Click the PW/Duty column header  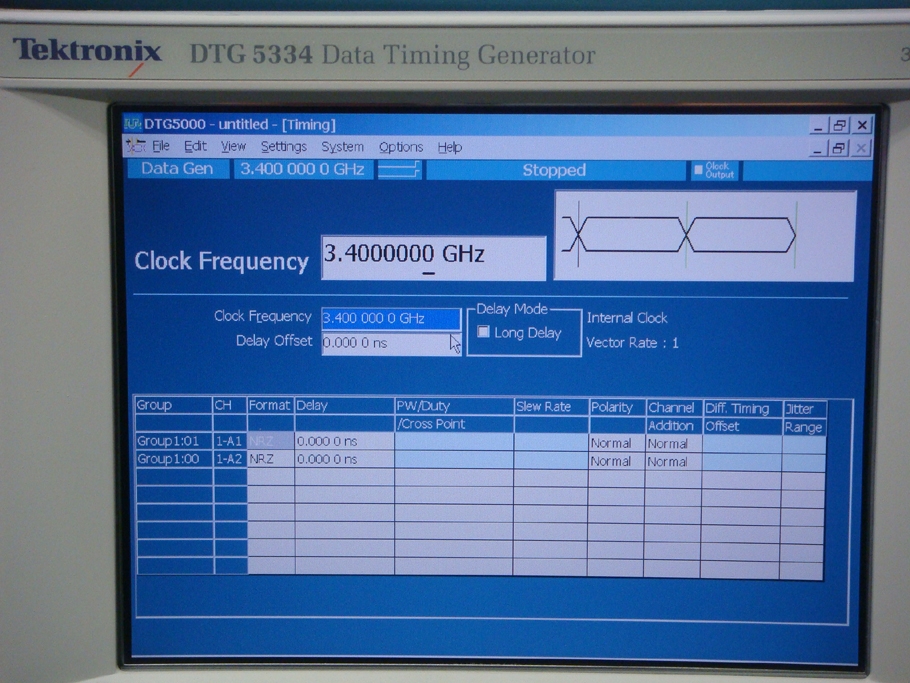click(454, 406)
